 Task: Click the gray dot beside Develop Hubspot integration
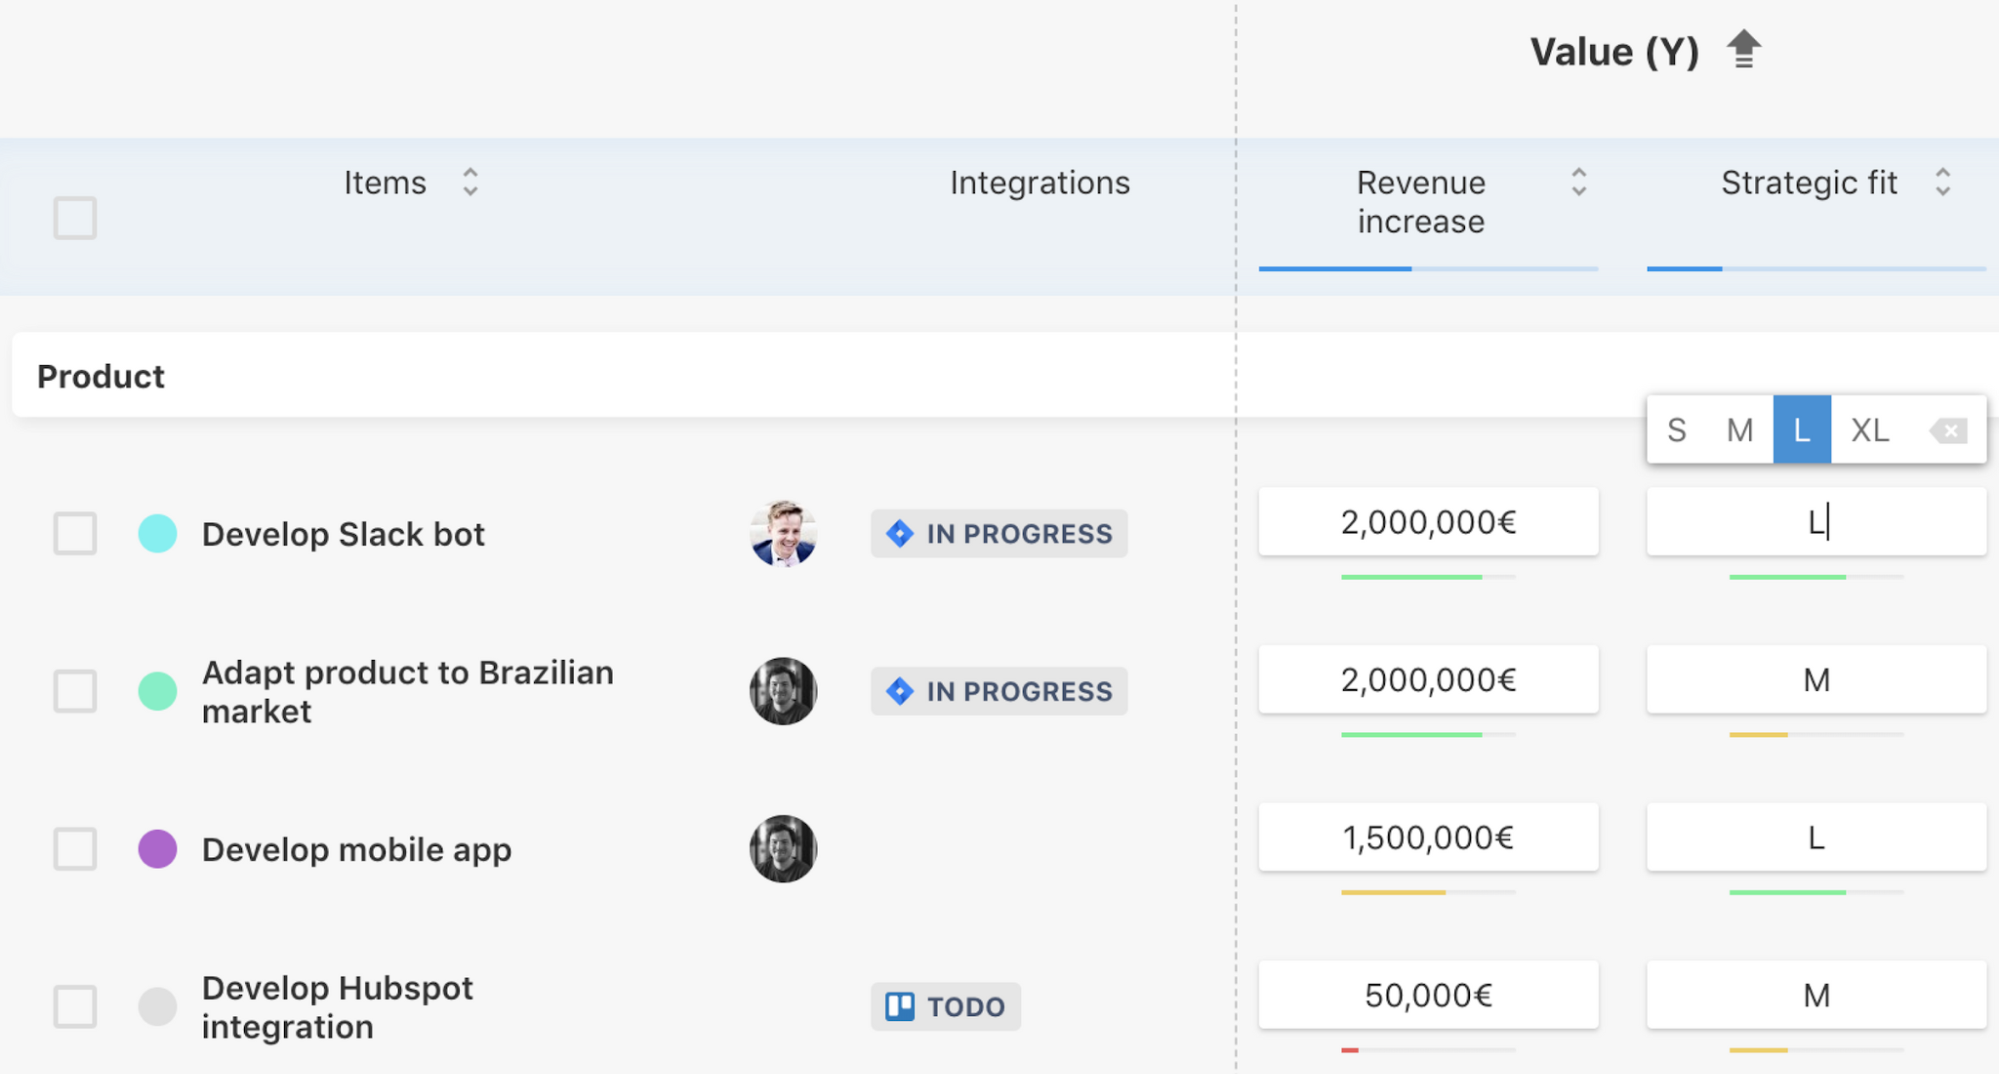pyautogui.click(x=157, y=1008)
